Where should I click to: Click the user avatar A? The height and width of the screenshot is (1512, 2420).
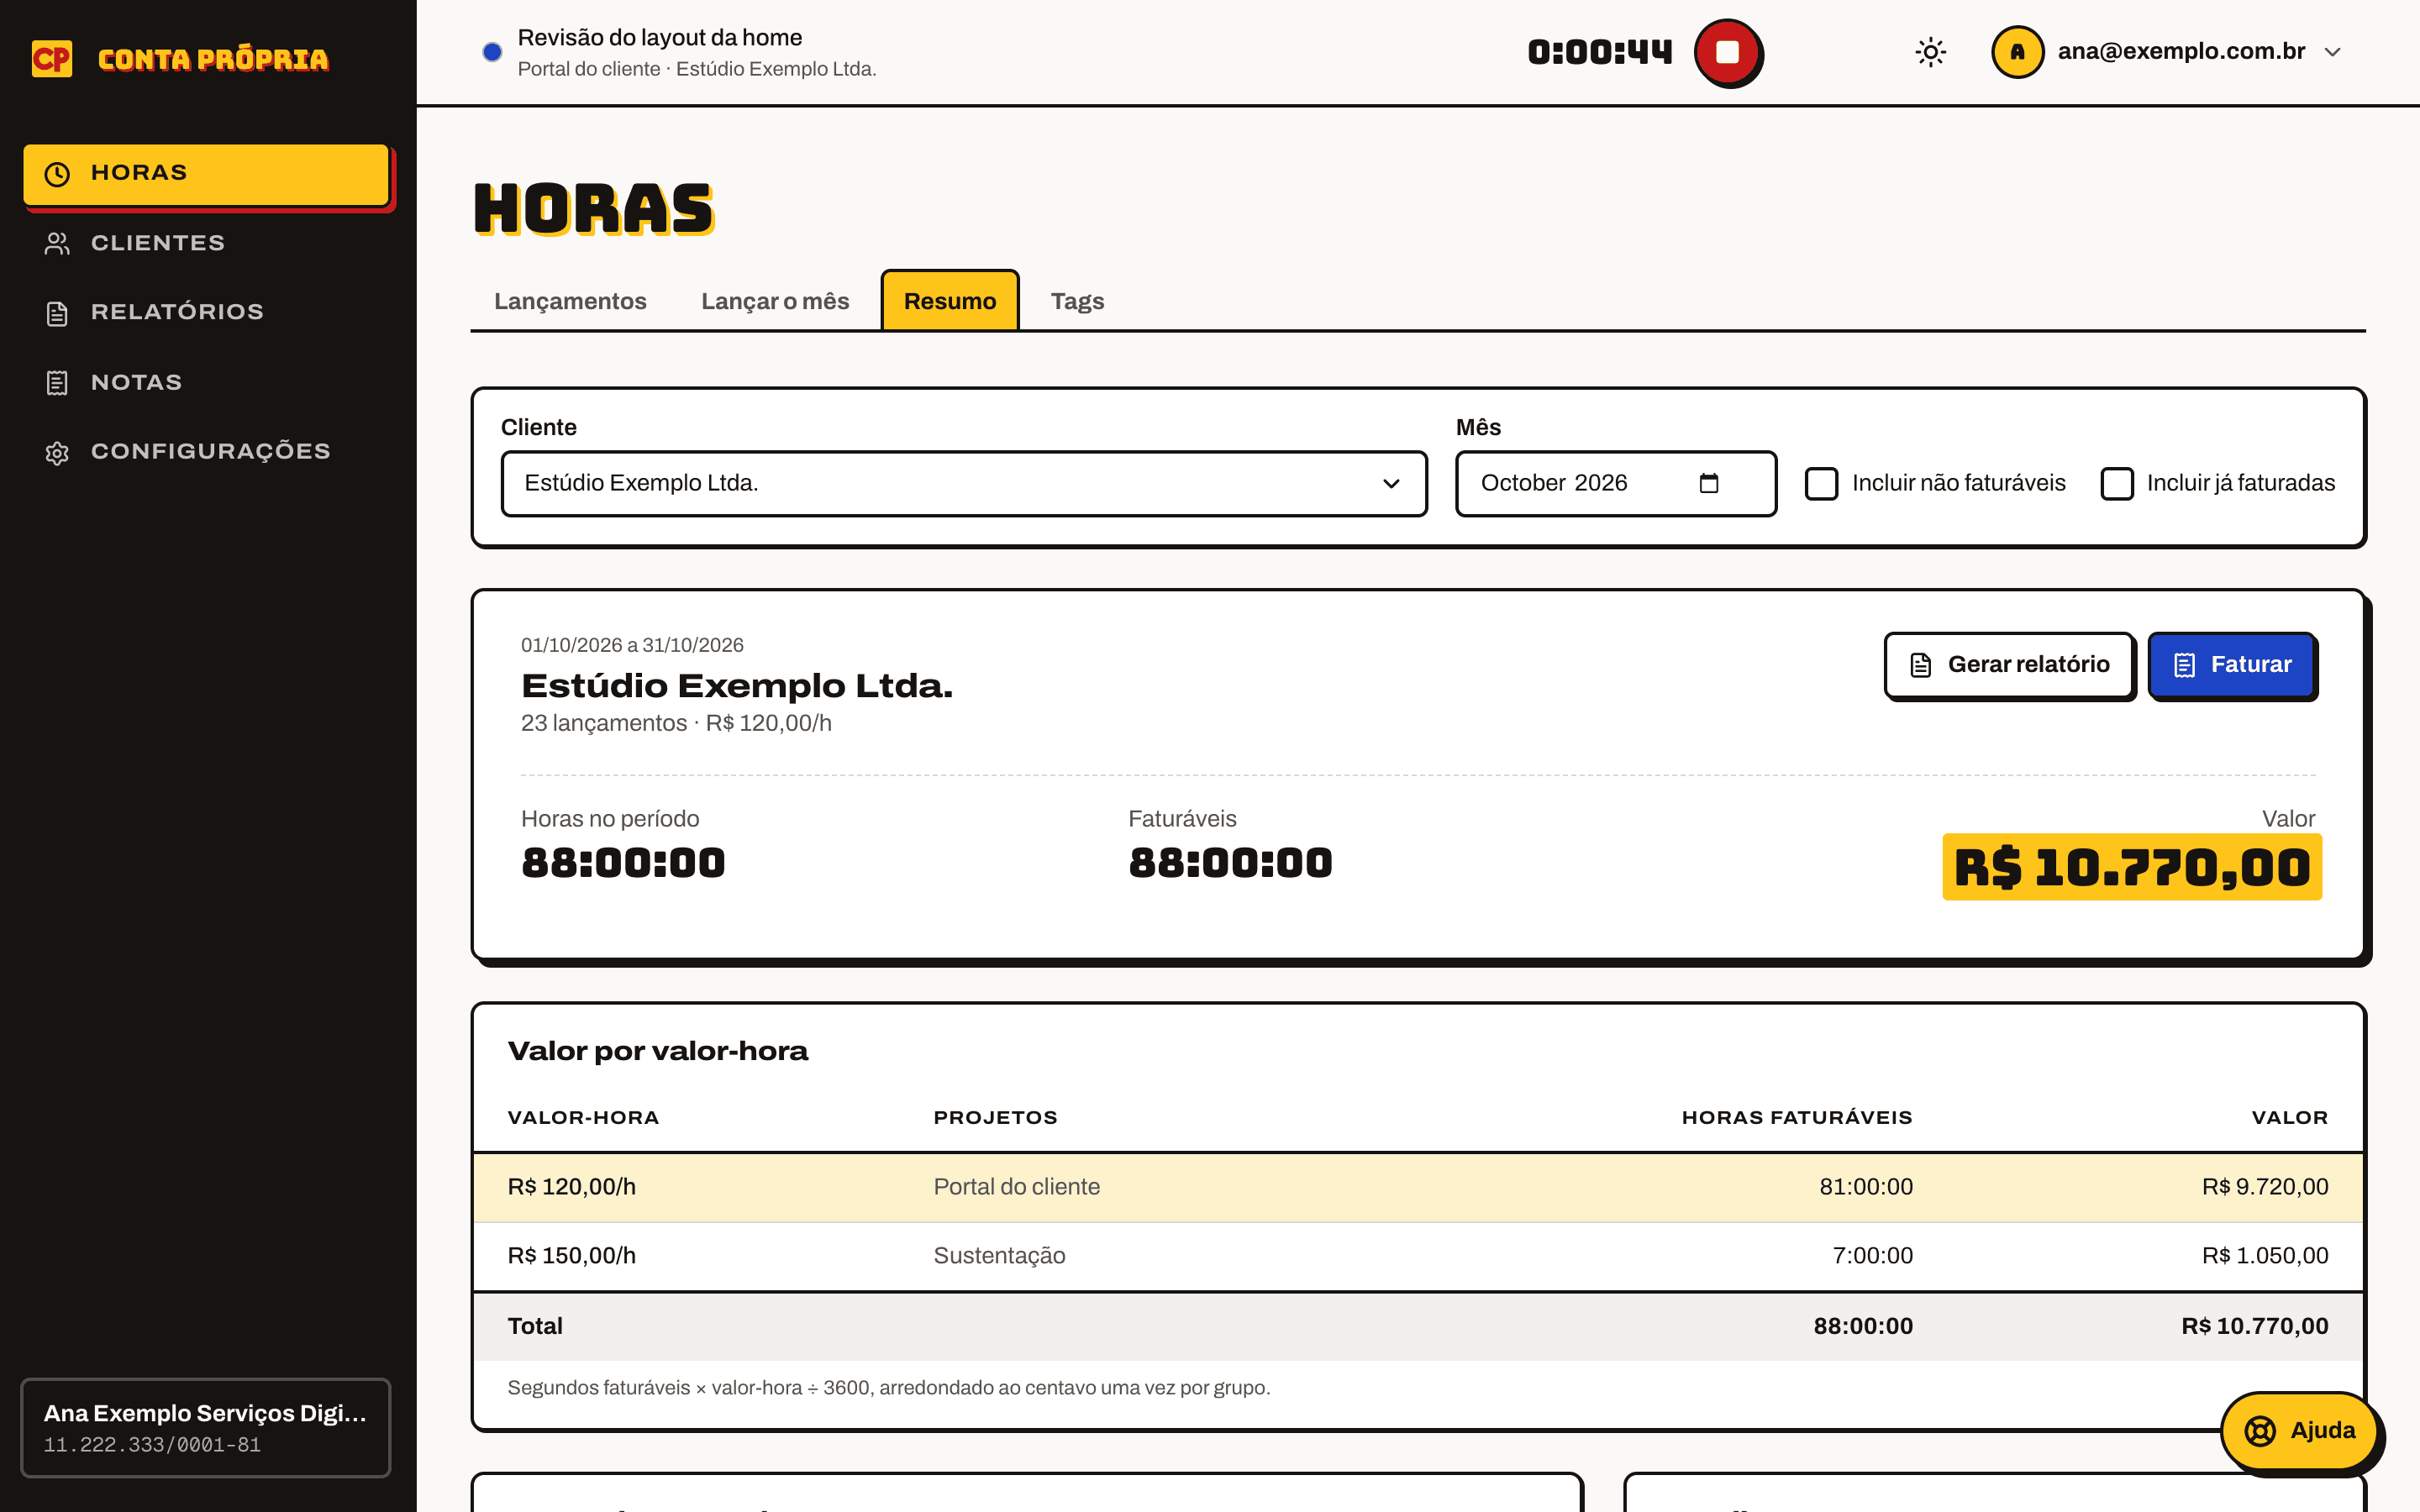(2017, 52)
